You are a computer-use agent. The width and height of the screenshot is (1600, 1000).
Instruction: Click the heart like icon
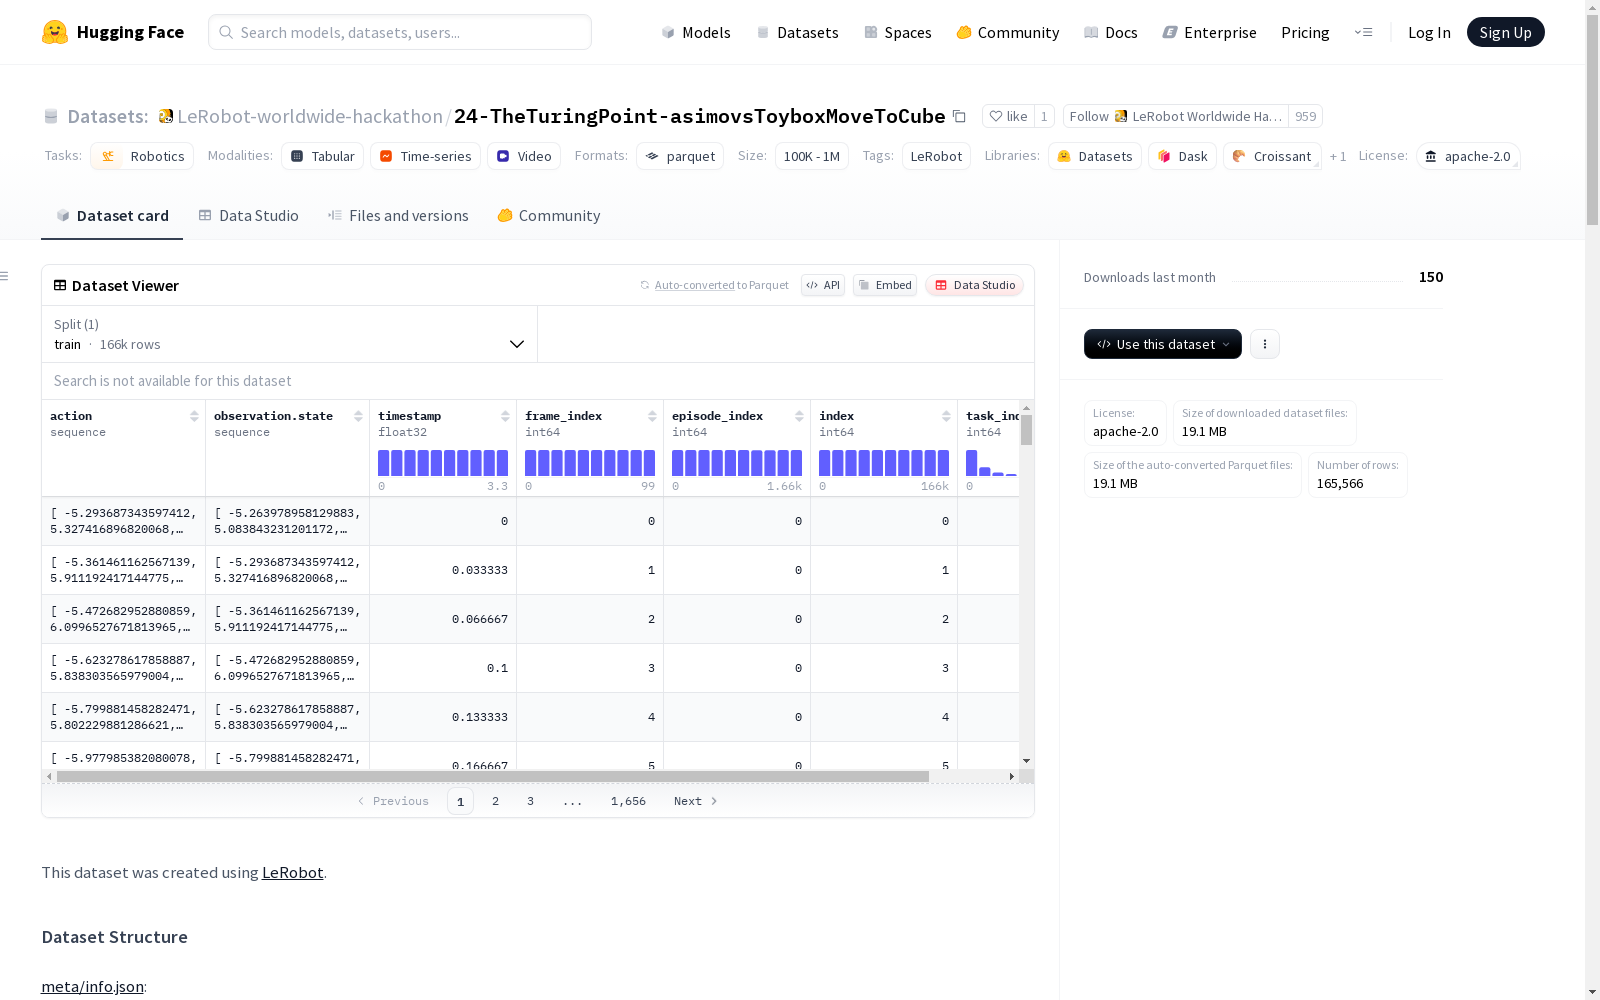[996, 116]
